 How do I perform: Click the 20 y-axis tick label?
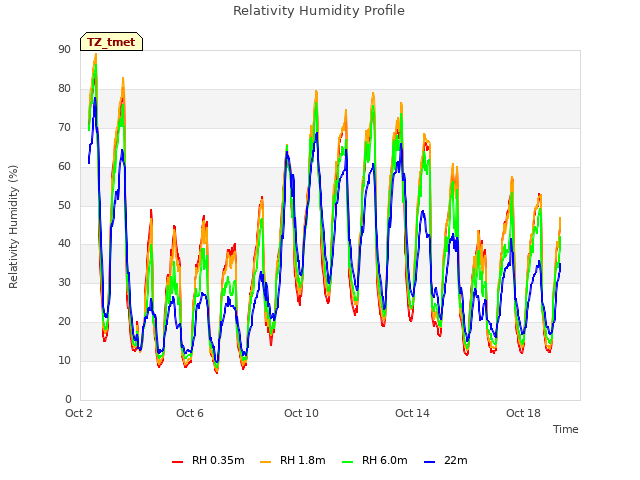coord(64,321)
